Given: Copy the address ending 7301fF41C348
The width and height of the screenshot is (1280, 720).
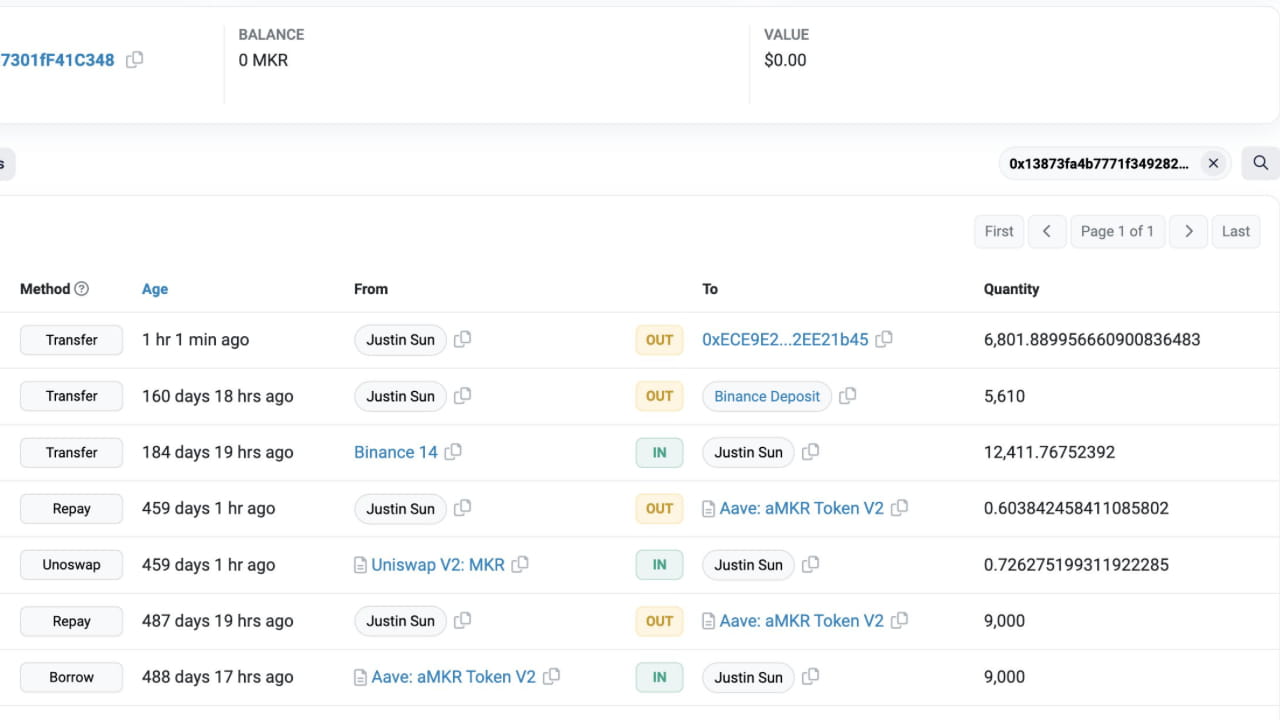Looking at the screenshot, I should pos(135,60).
